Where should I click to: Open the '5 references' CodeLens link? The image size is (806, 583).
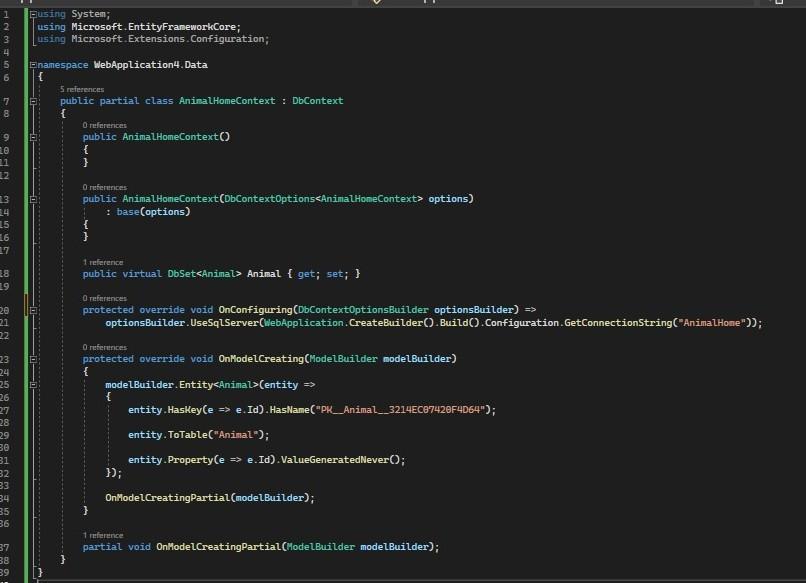coord(82,89)
